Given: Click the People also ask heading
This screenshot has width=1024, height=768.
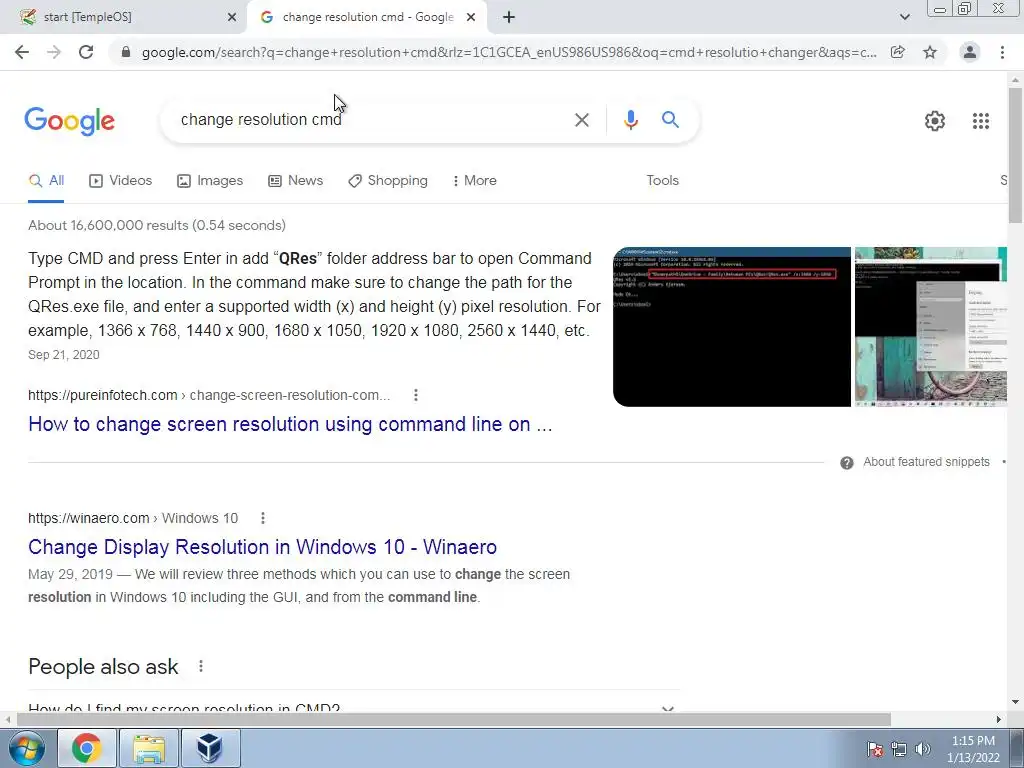Looking at the screenshot, I should pos(103,667).
